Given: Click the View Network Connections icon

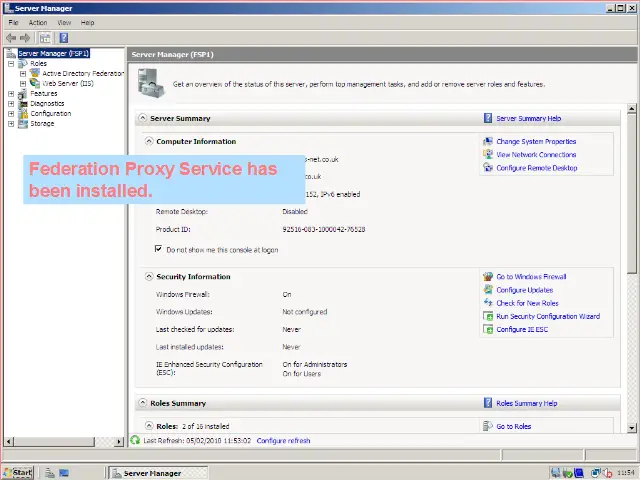Looking at the screenshot, I should pyautogui.click(x=488, y=155).
